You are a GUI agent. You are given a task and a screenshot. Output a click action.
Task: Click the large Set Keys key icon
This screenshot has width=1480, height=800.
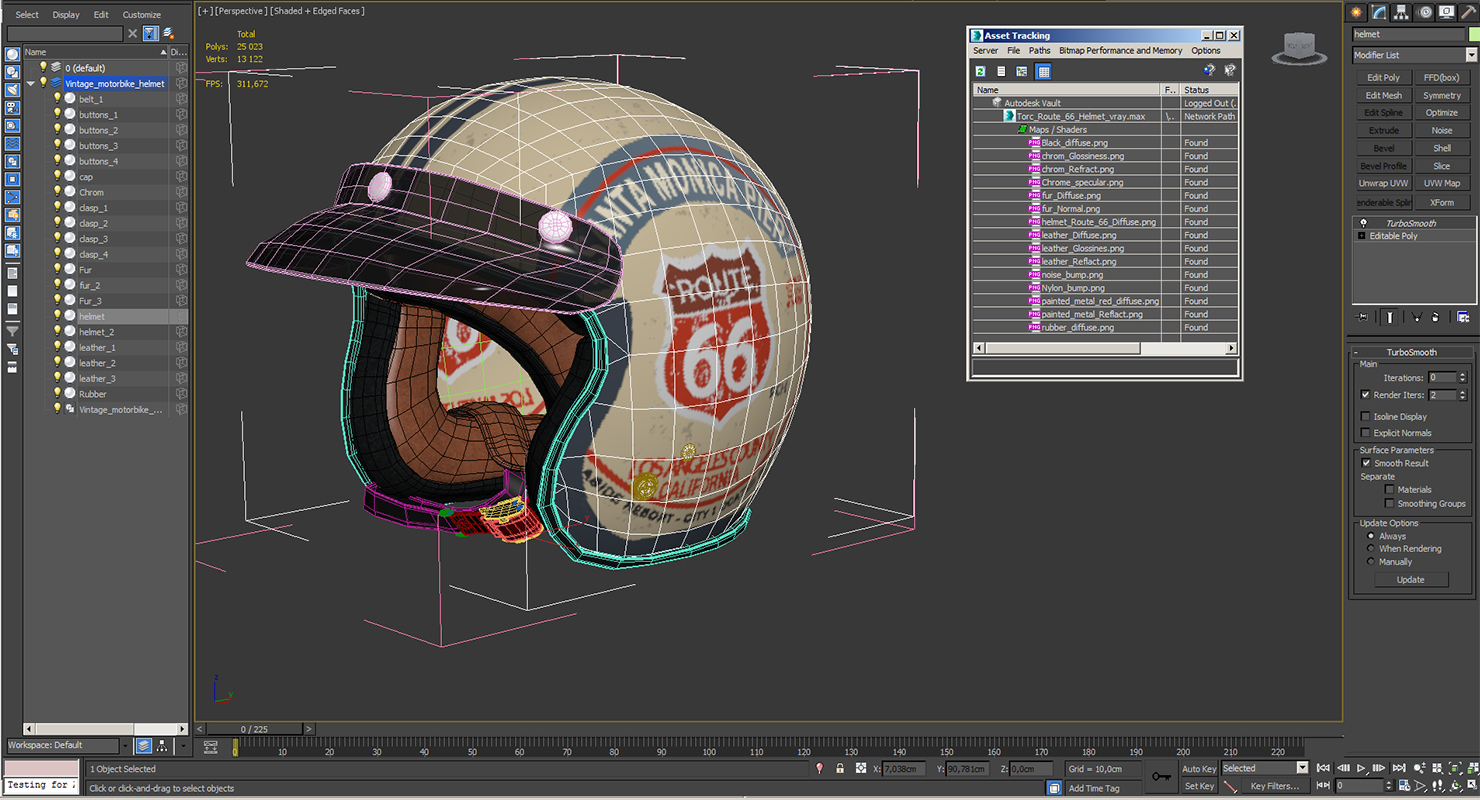coord(1160,776)
